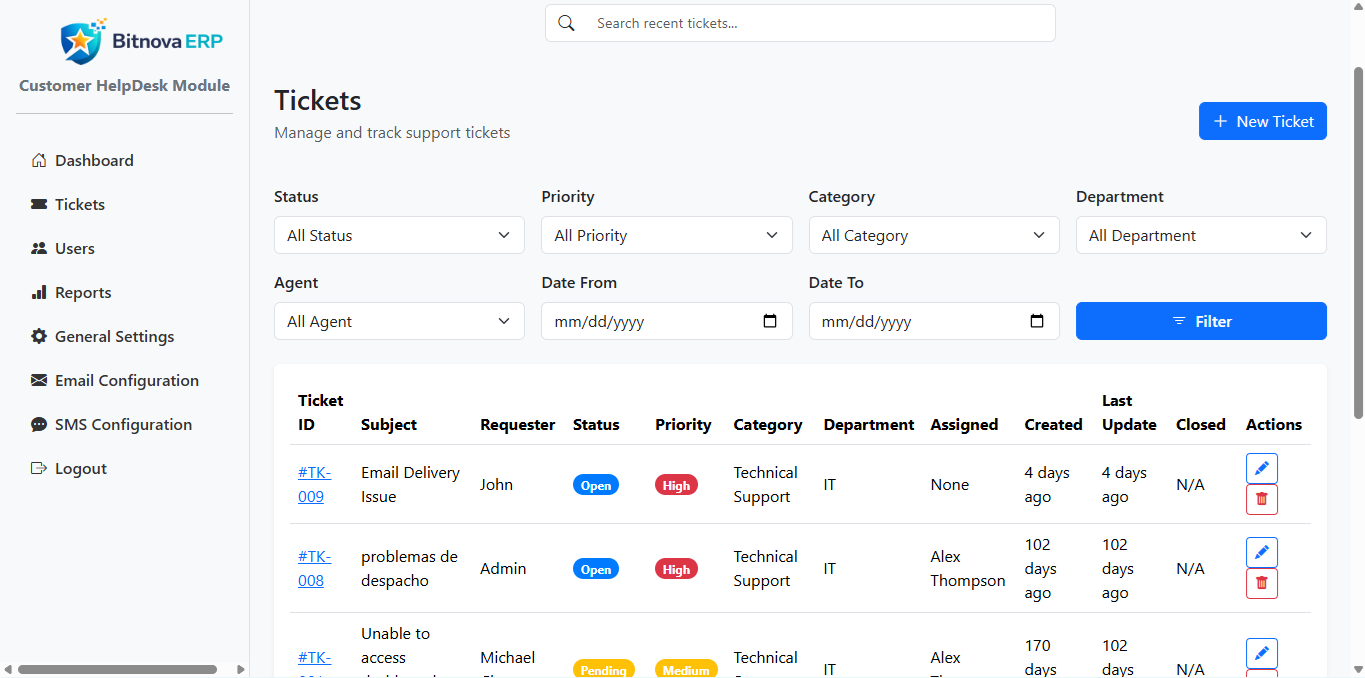Viewport: 1365px width, 678px height.
Task: Open Reports from the sidebar menu
Action: [x=83, y=292]
